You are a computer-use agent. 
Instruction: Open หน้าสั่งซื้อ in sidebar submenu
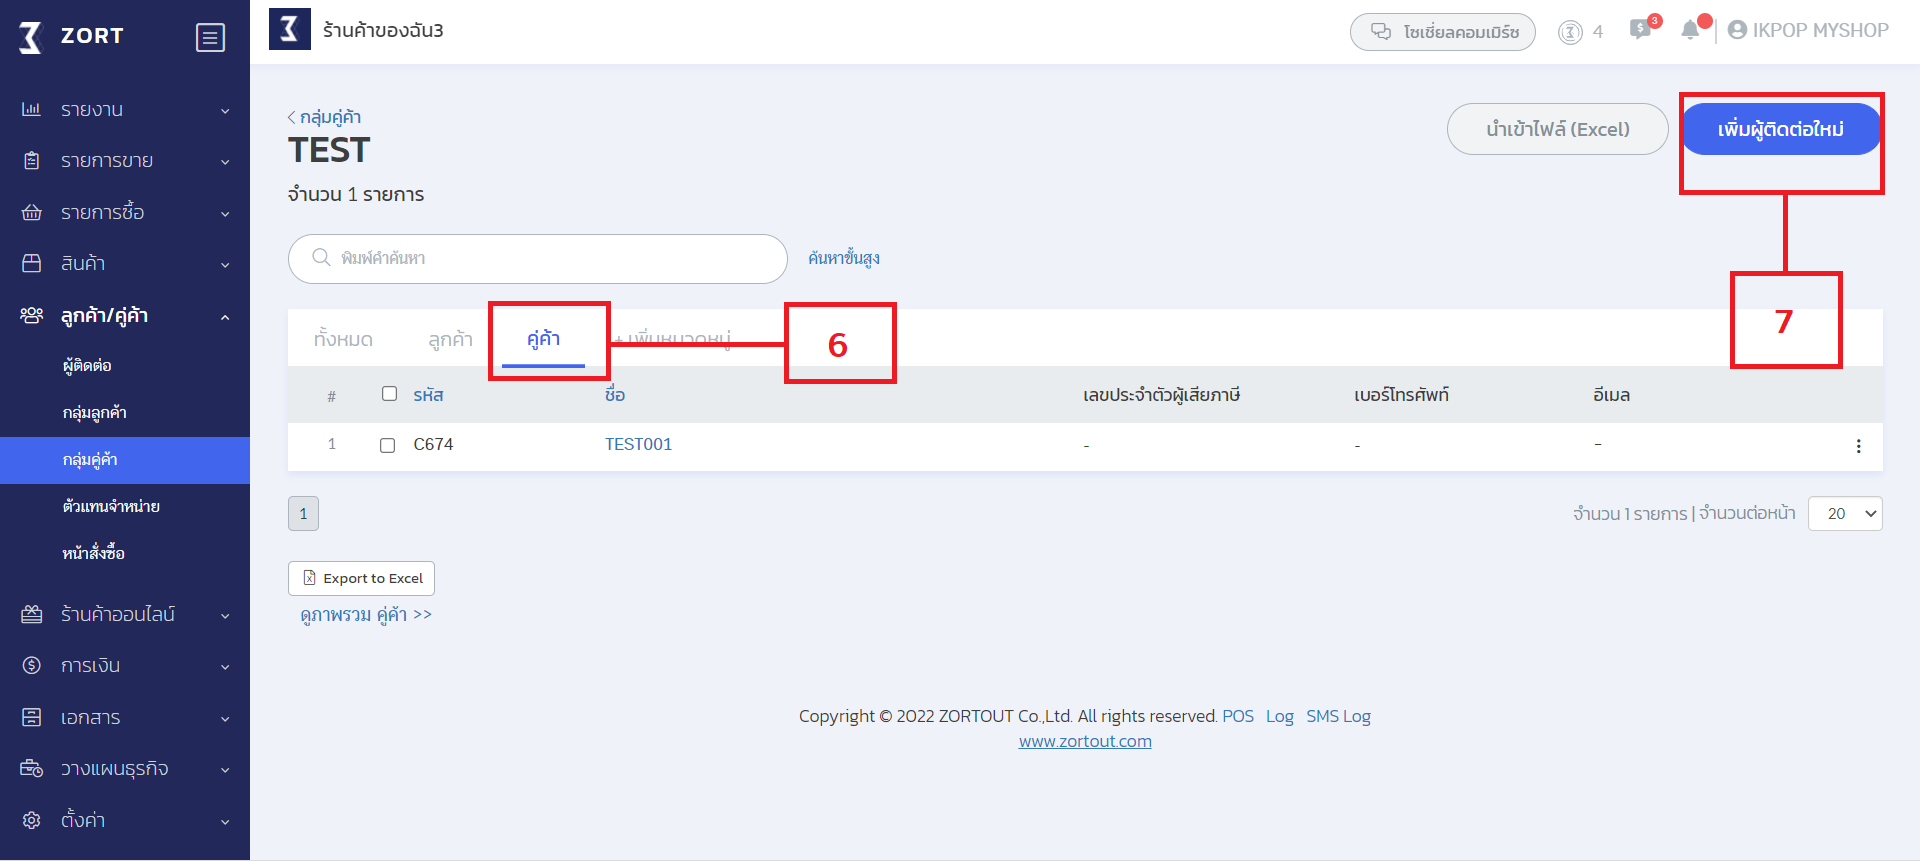click(93, 552)
